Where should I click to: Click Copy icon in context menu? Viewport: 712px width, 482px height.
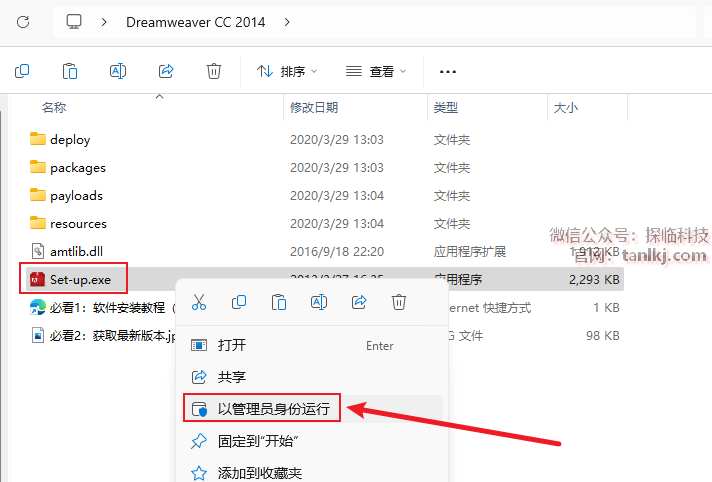239,302
